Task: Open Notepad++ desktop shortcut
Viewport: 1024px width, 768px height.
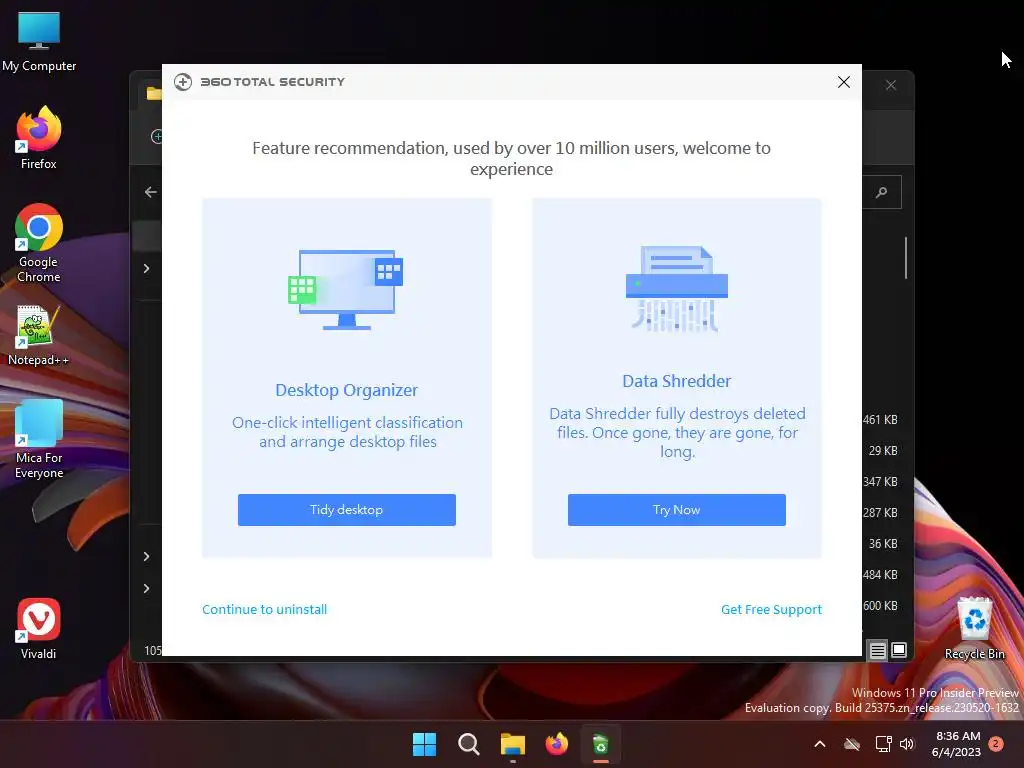Action: [x=39, y=335]
